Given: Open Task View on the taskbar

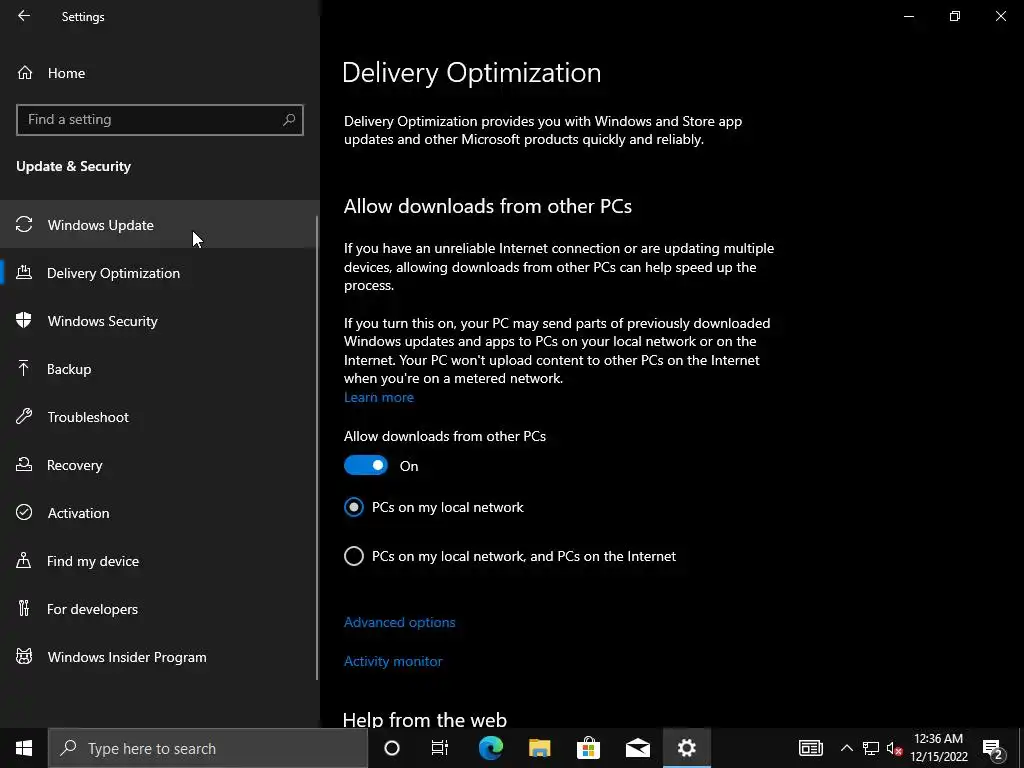Looking at the screenshot, I should [x=440, y=748].
